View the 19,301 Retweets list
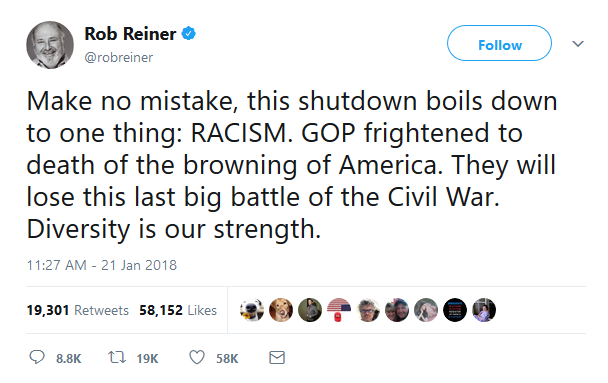 [78, 310]
